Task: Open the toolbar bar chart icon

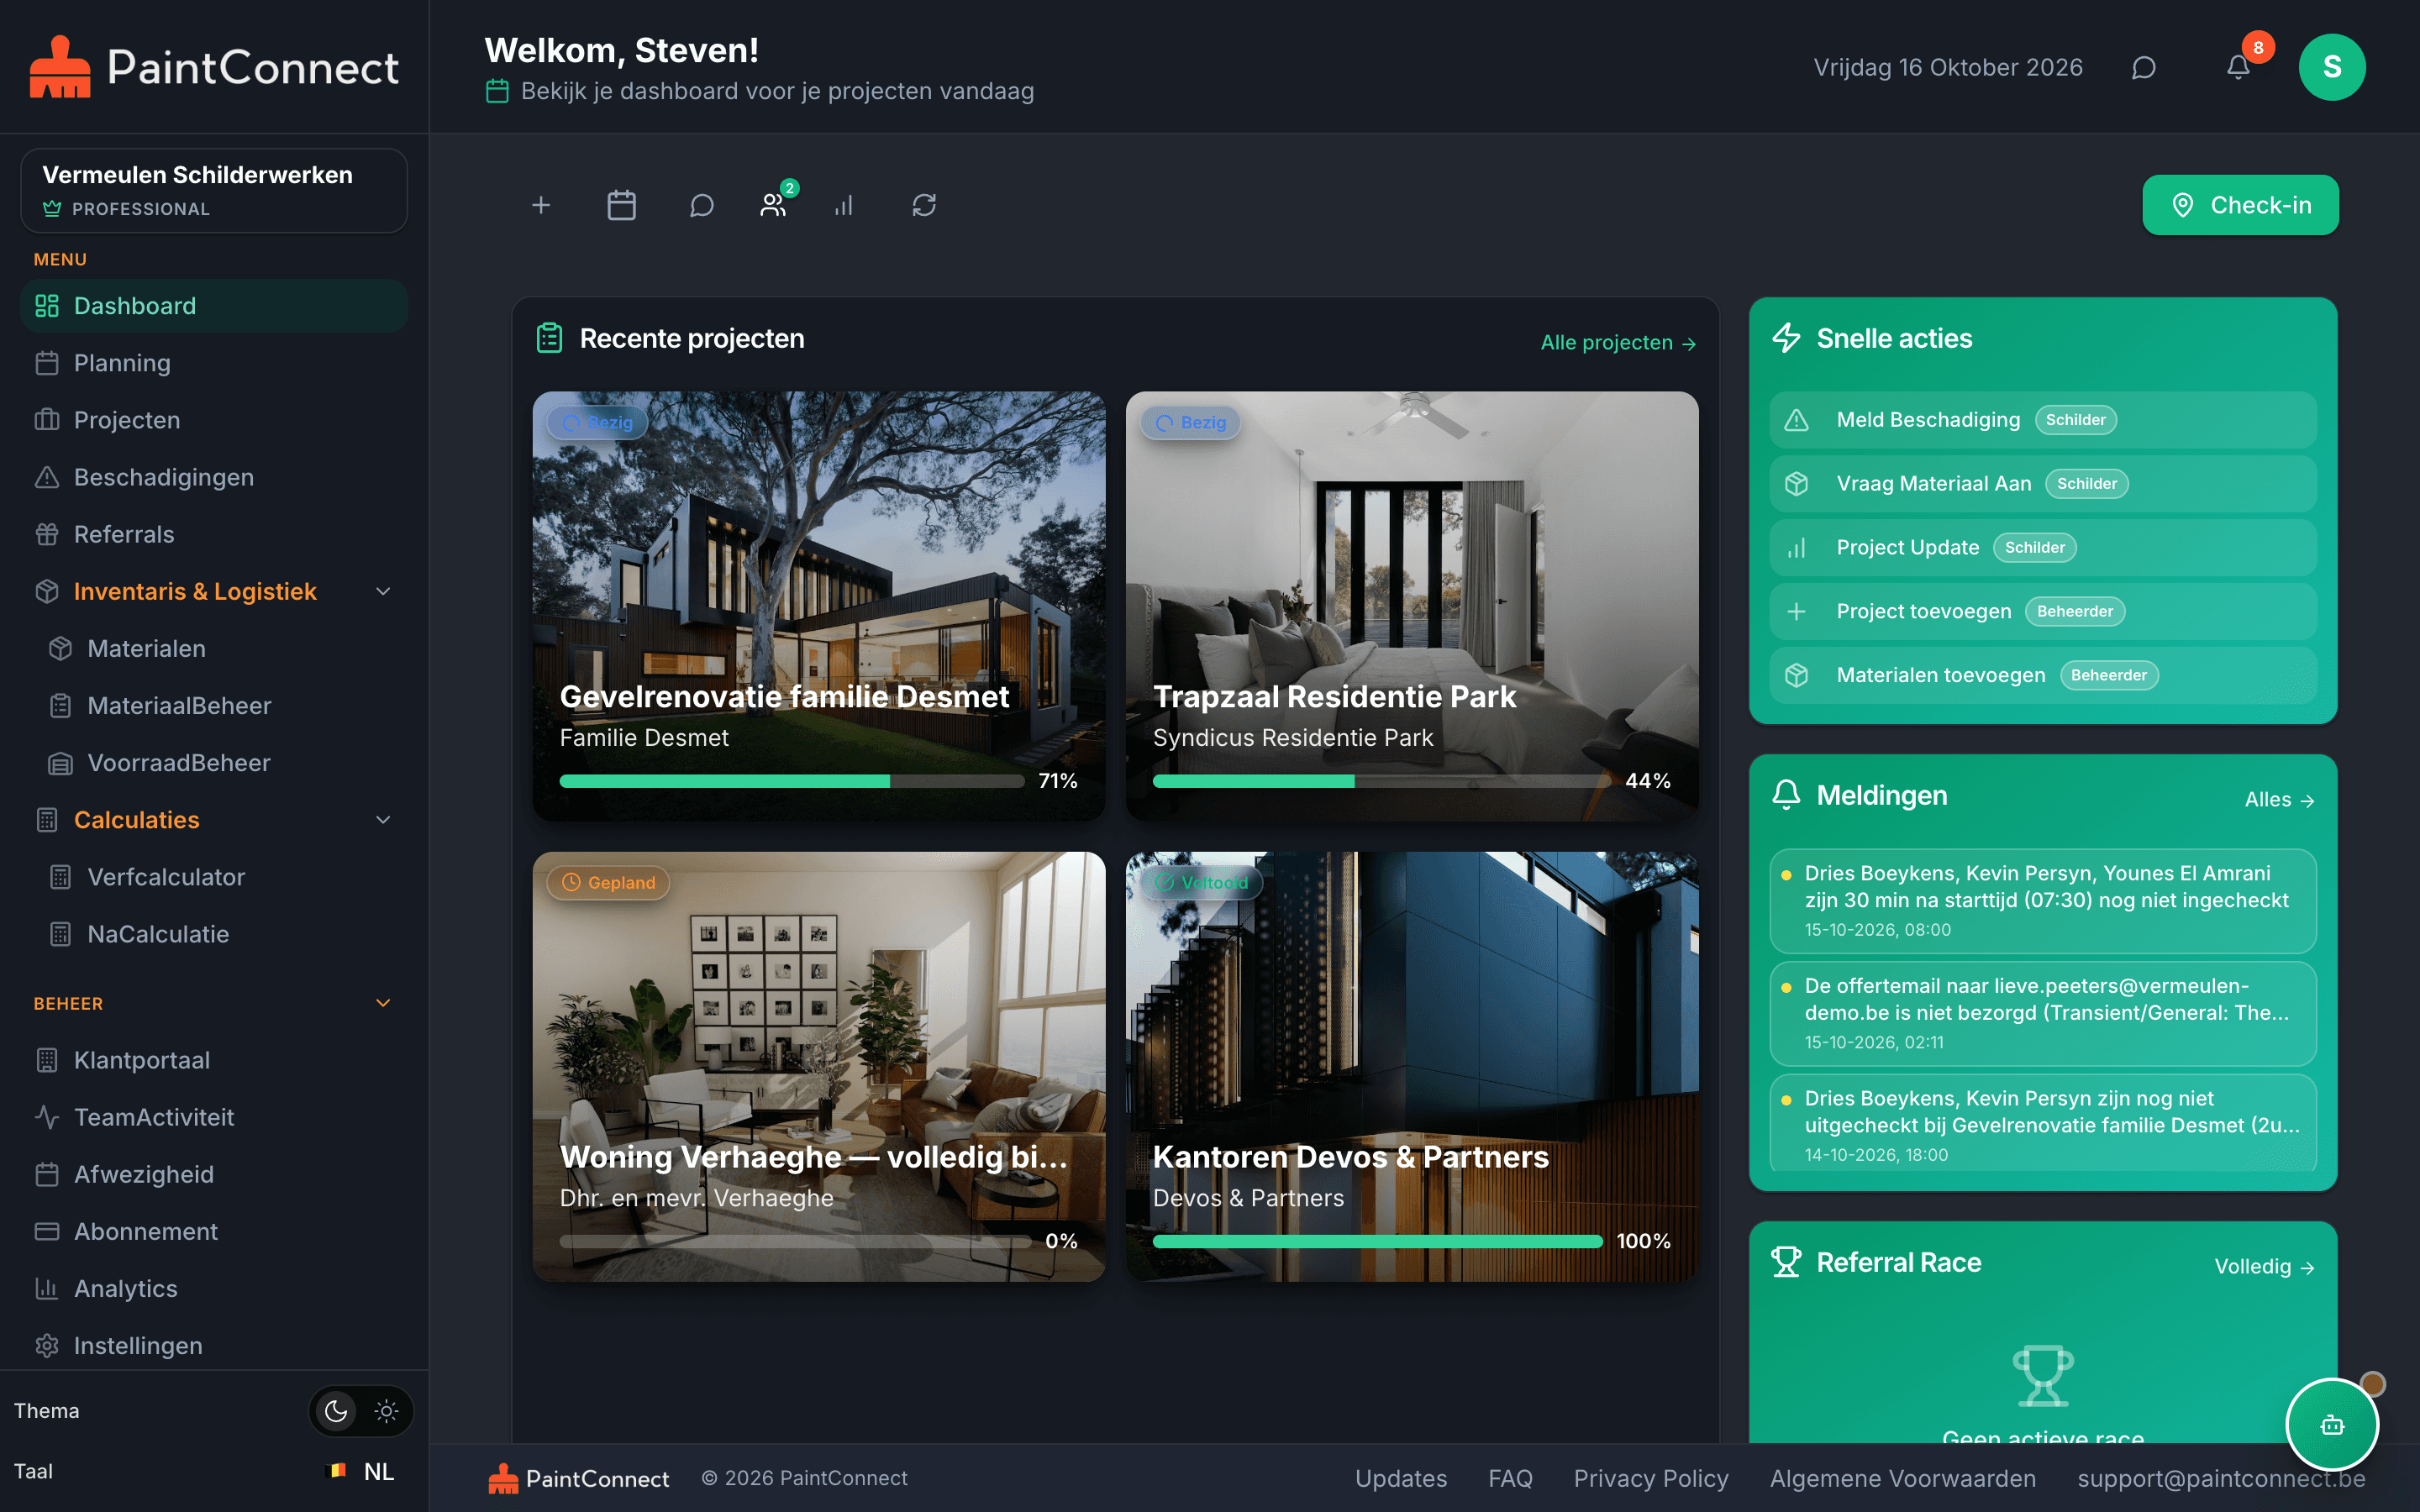Action: [844, 205]
